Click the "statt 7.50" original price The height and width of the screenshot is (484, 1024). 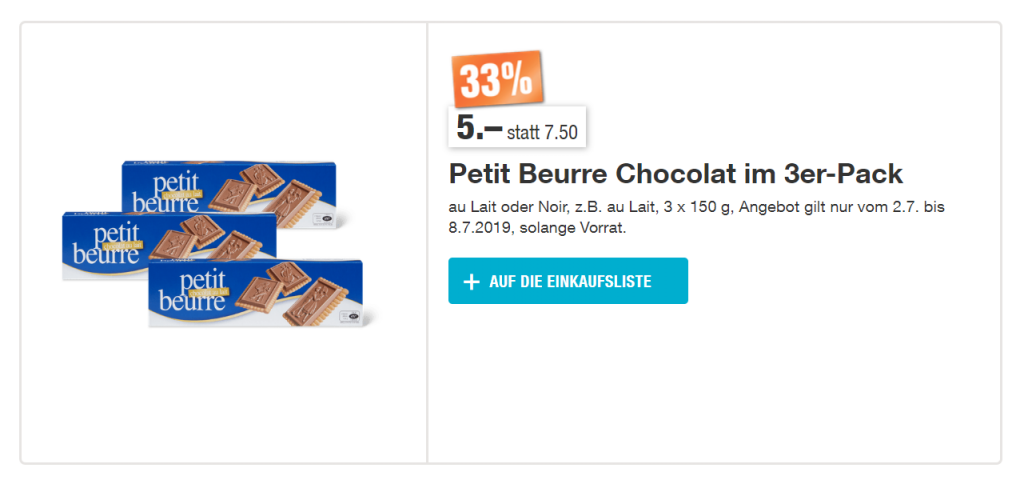point(542,130)
